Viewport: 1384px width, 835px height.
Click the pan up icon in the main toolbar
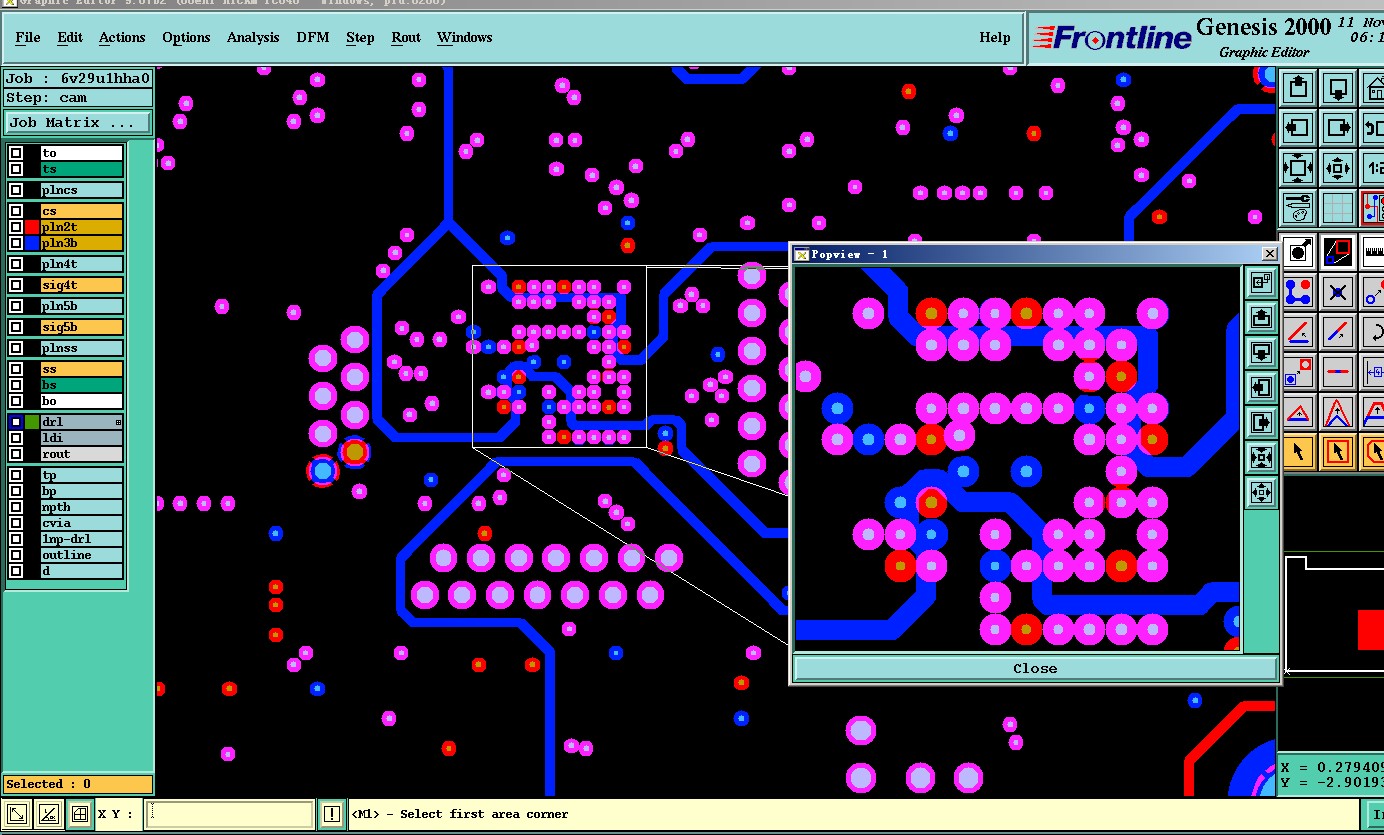pyautogui.click(x=1298, y=87)
